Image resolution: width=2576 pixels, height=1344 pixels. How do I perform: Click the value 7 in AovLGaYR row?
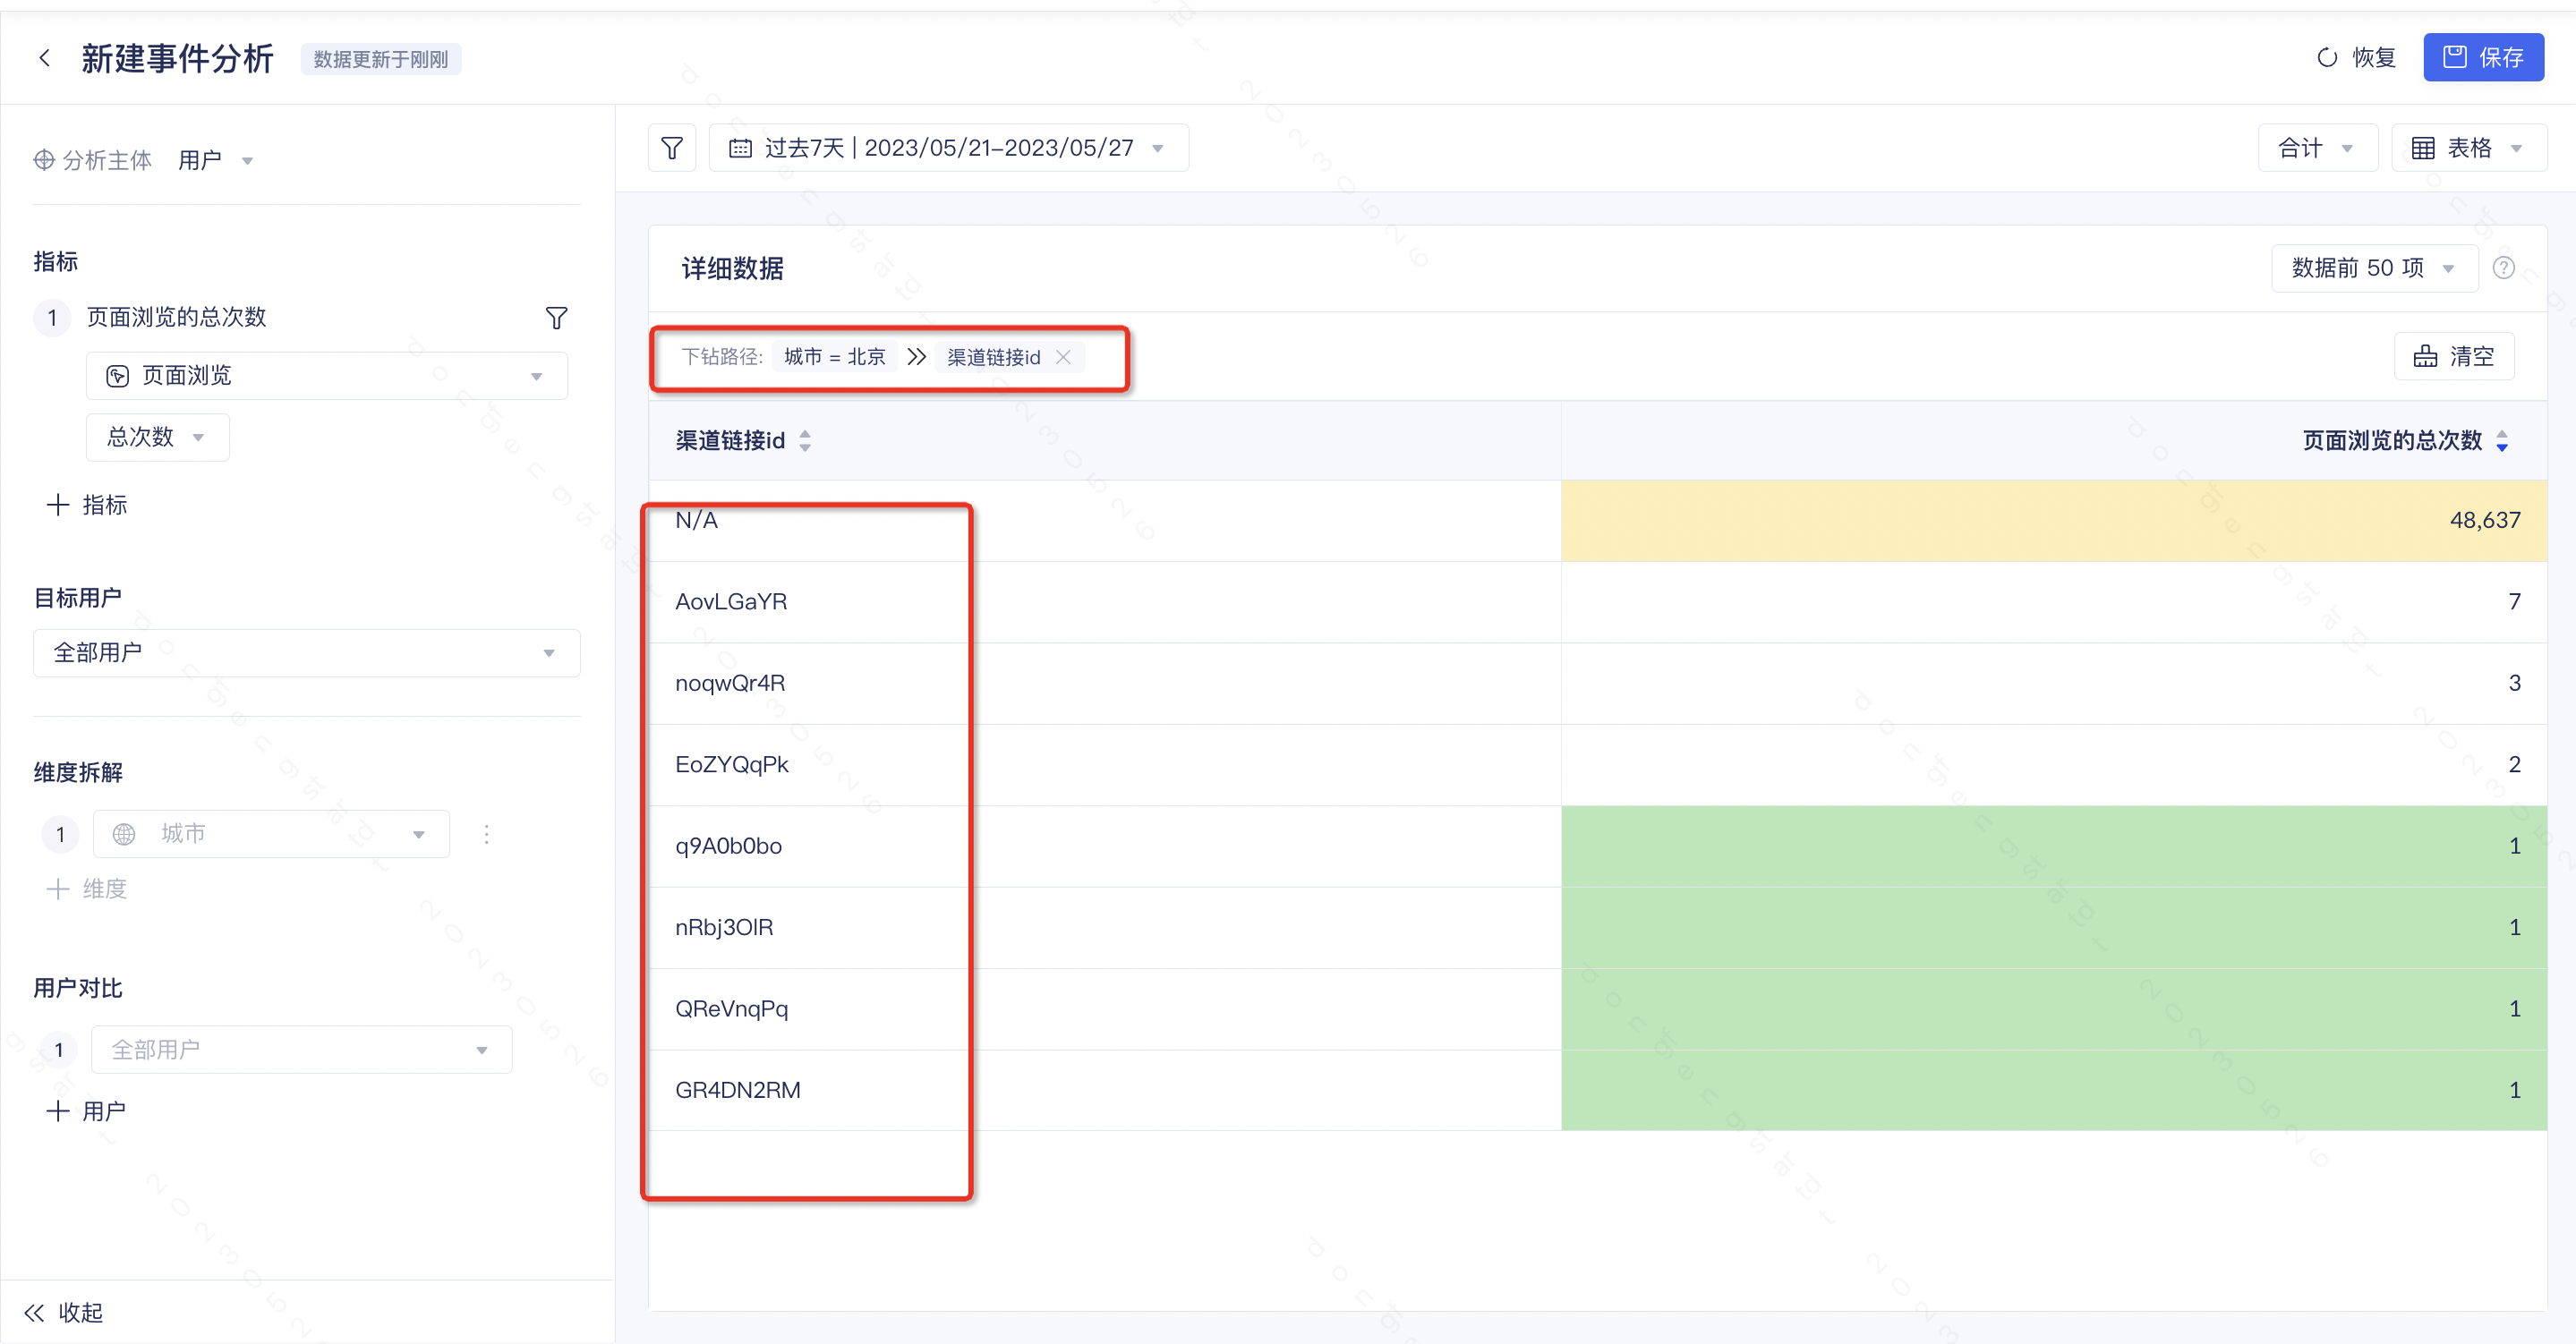pyautogui.click(x=2514, y=602)
